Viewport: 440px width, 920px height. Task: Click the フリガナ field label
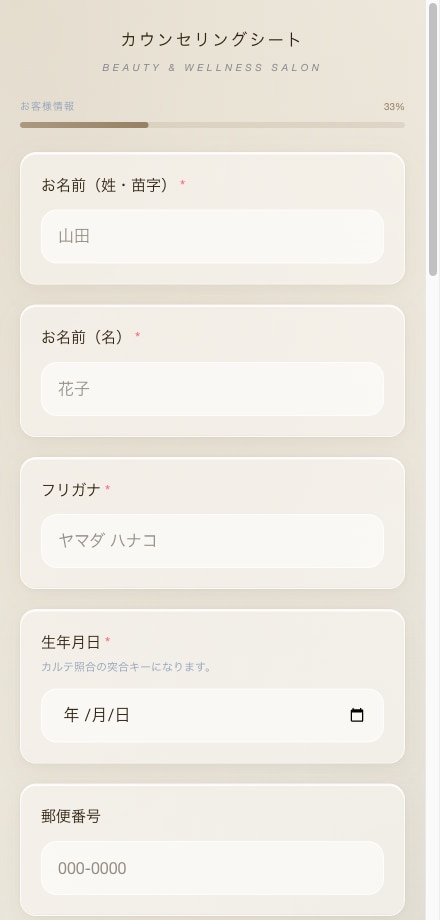(x=71, y=490)
